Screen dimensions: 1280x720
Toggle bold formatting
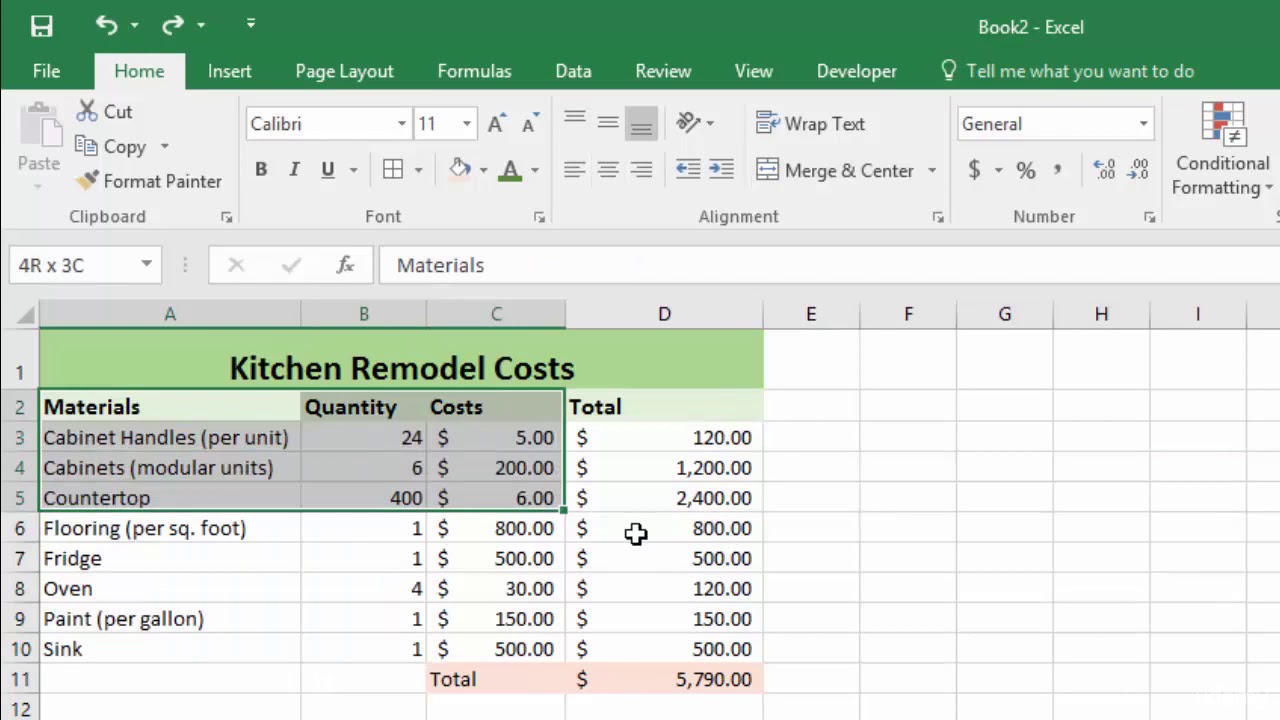click(261, 170)
